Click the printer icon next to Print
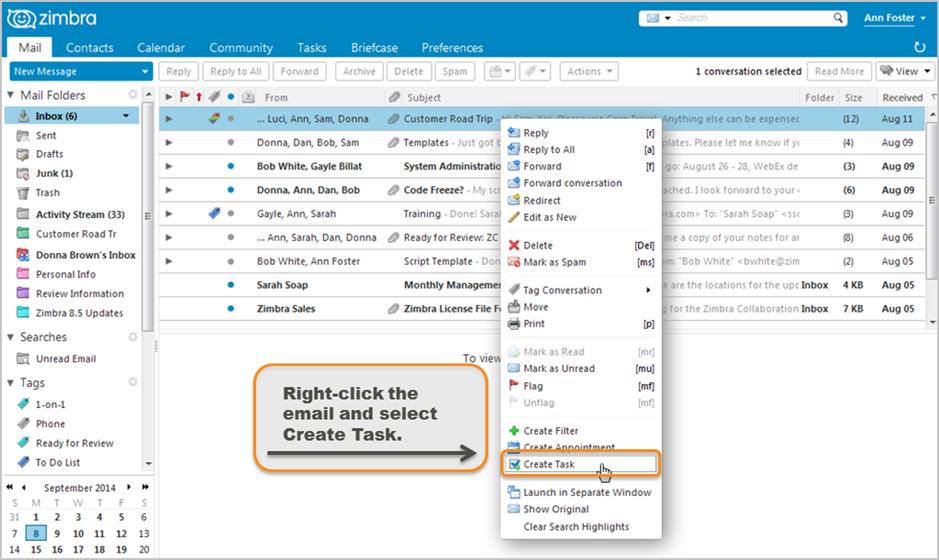 pyautogui.click(x=514, y=323)
